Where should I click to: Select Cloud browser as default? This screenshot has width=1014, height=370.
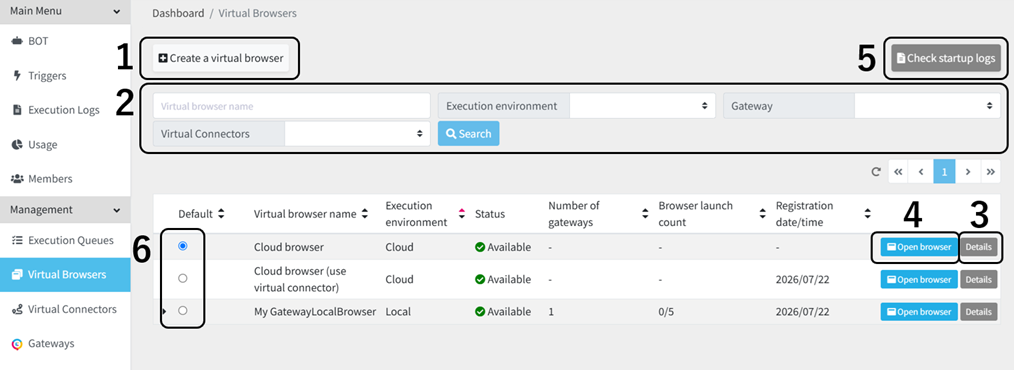pos(182,246)
